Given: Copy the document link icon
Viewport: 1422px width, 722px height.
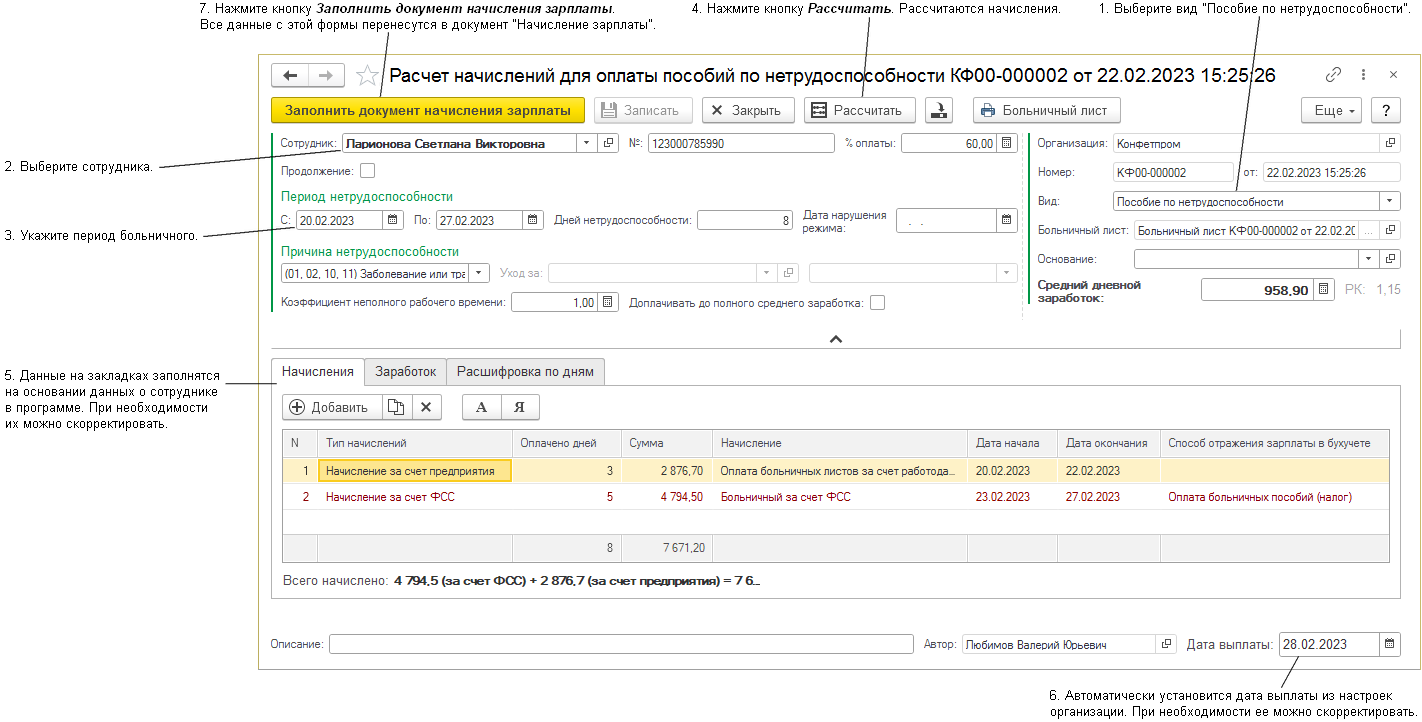Looking at the screenshot, I should point(1333,75).
